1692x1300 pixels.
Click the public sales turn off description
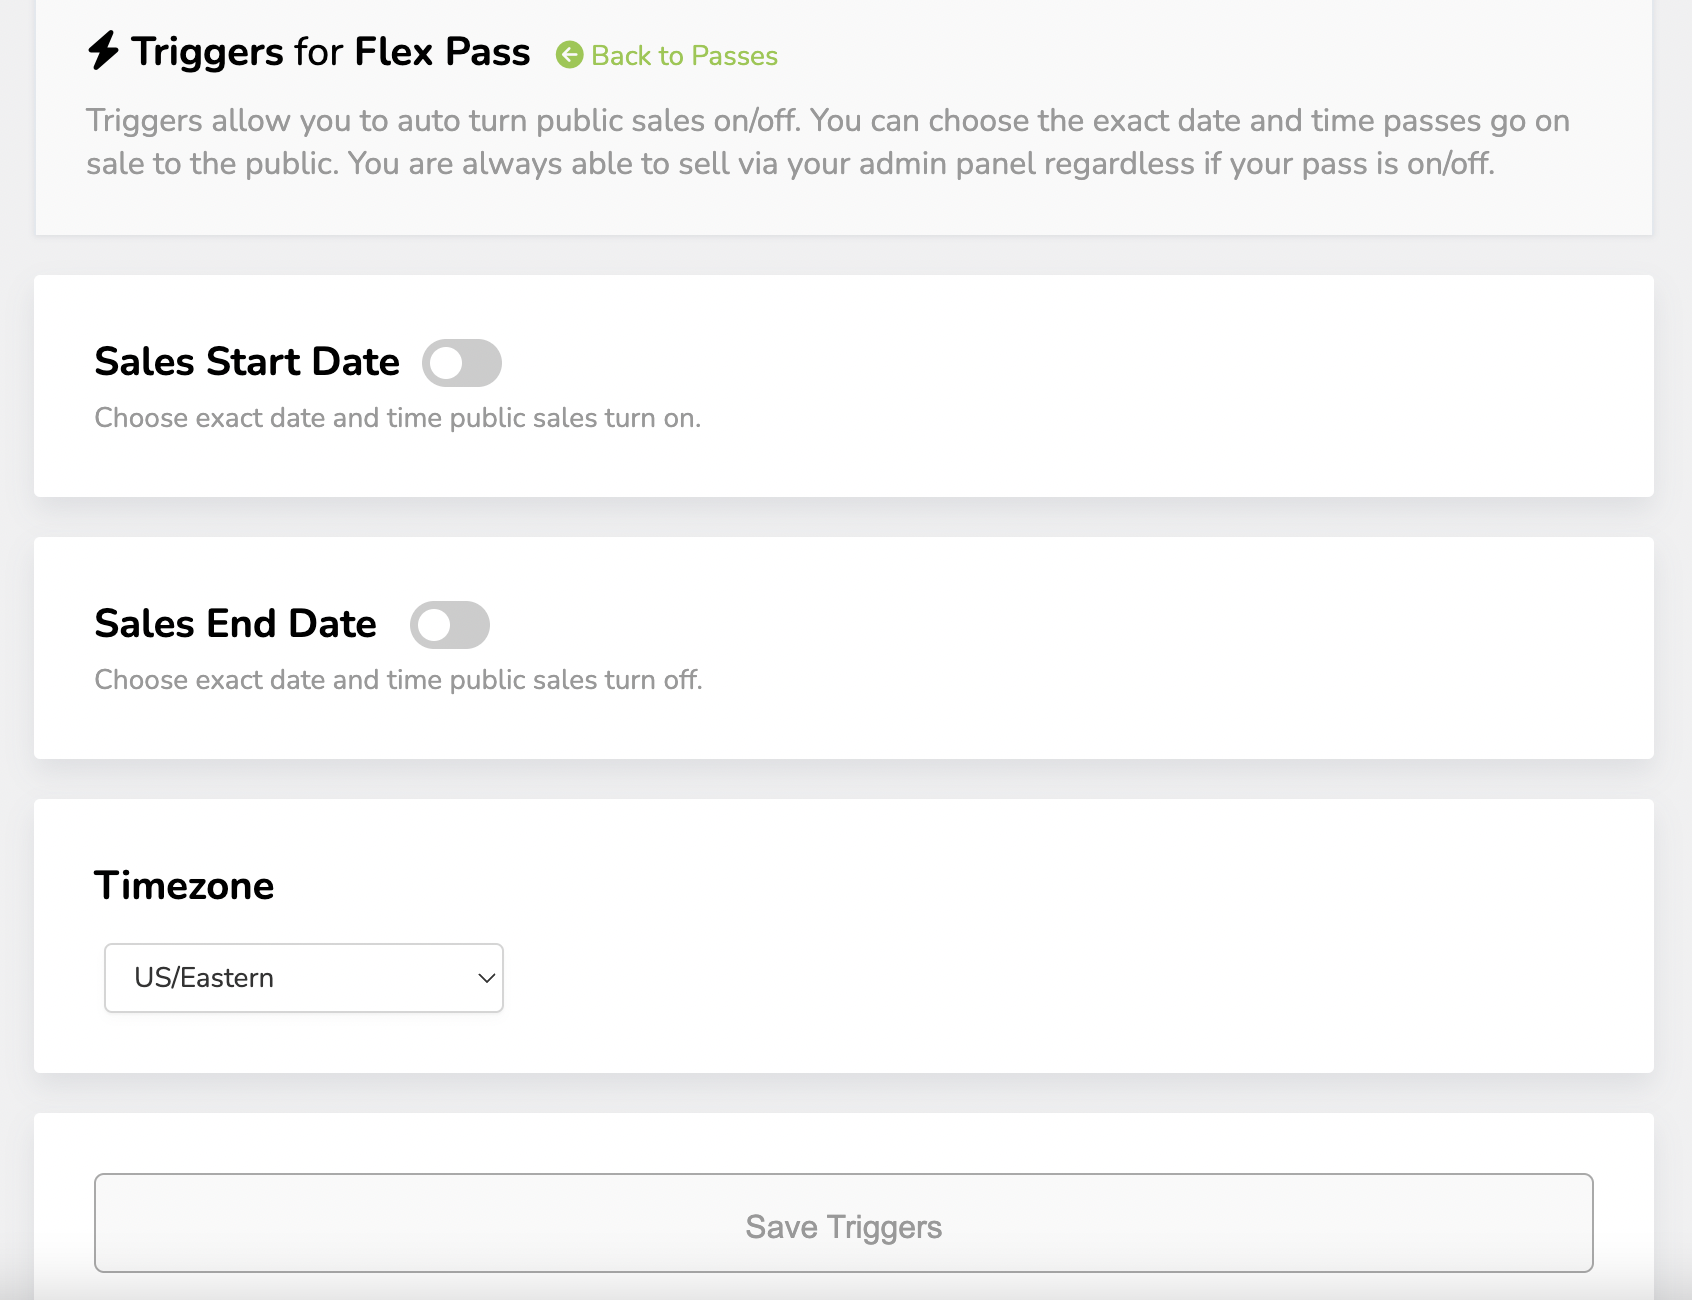coord(398,680)
